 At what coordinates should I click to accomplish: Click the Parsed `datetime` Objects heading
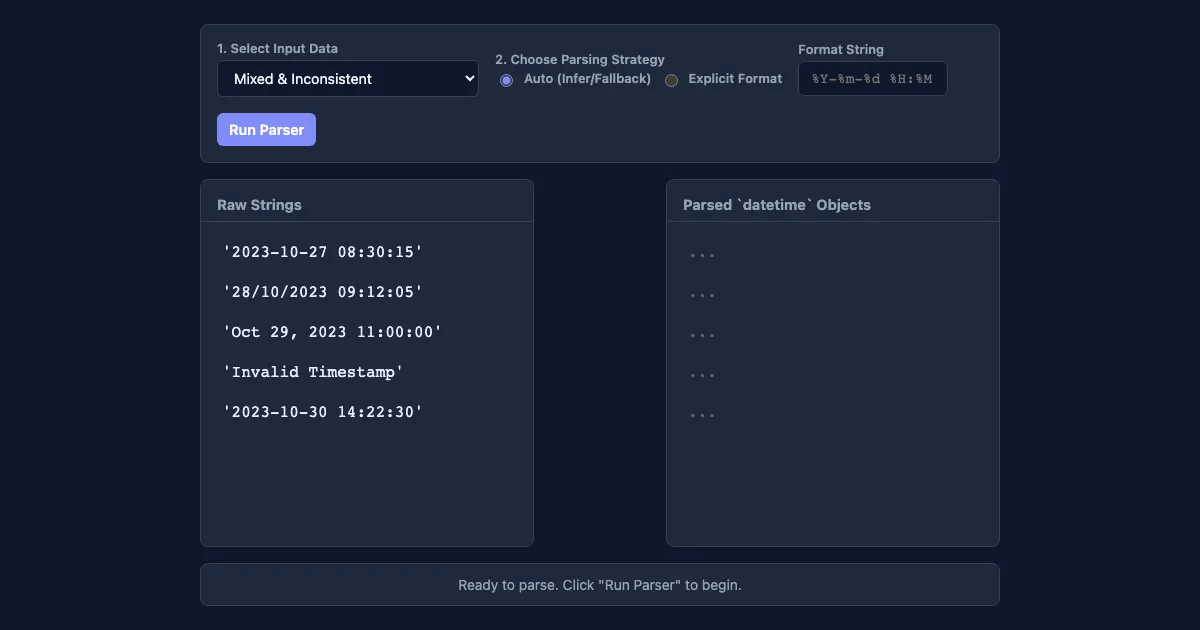(x=777, y=205)
